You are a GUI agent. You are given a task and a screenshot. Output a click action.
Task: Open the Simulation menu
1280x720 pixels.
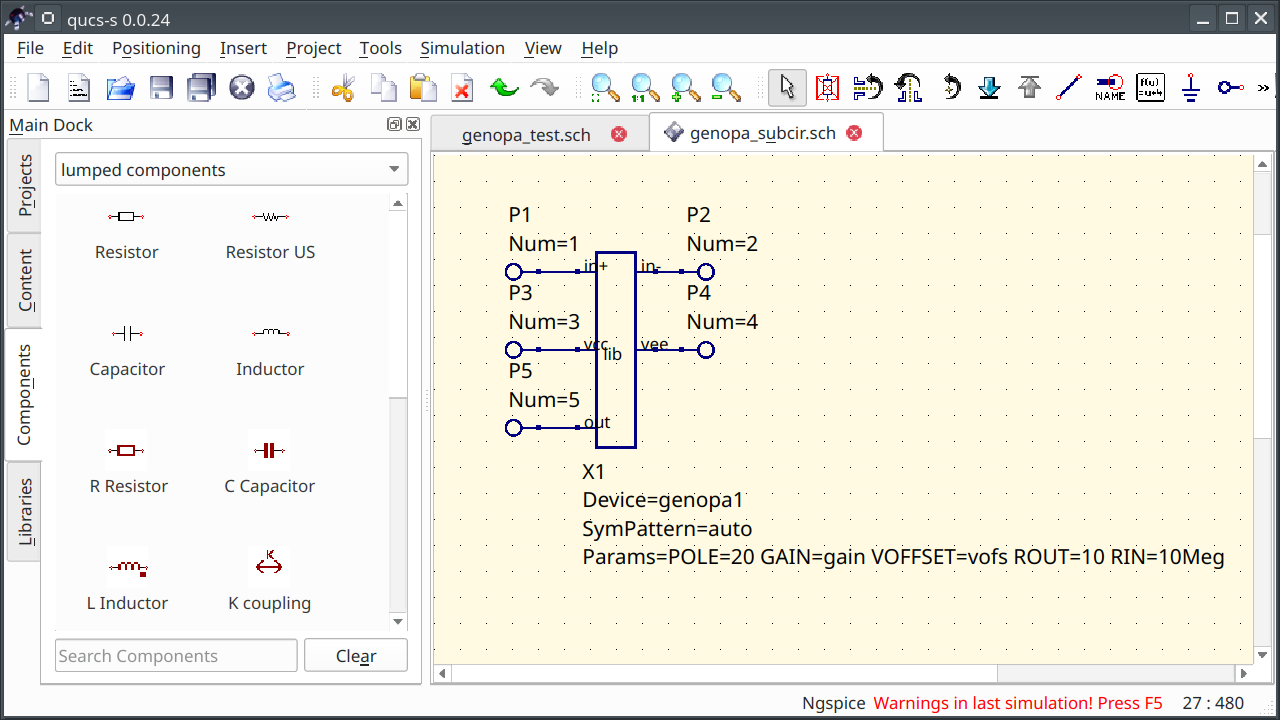(x=462, y=48)
